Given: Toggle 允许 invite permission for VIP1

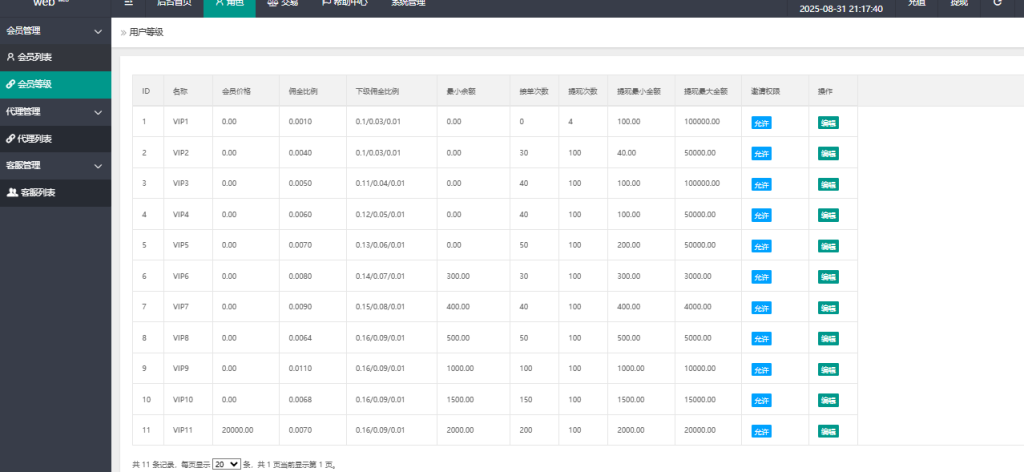Looking at the screenshot, I should point(762,123).
